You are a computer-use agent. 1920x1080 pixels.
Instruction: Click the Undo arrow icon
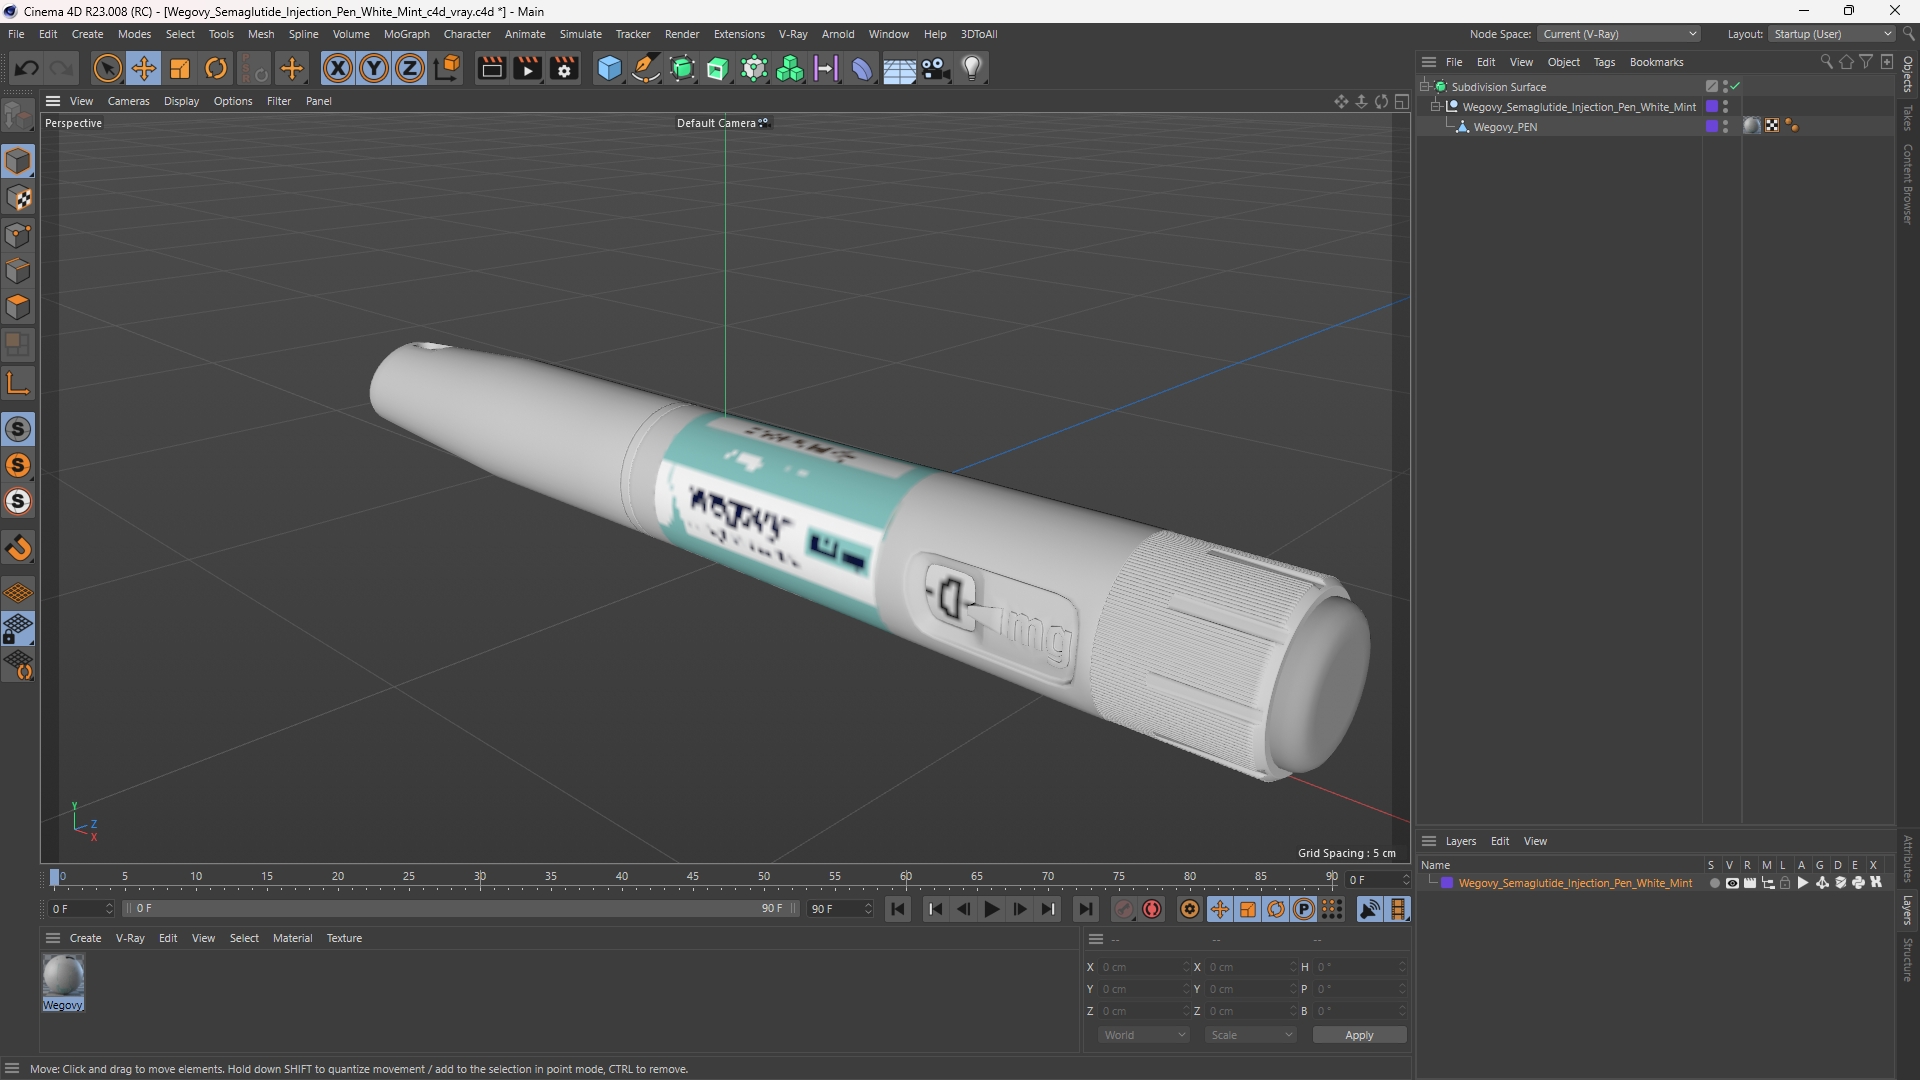pyautogui.click(x=27, y=68)
